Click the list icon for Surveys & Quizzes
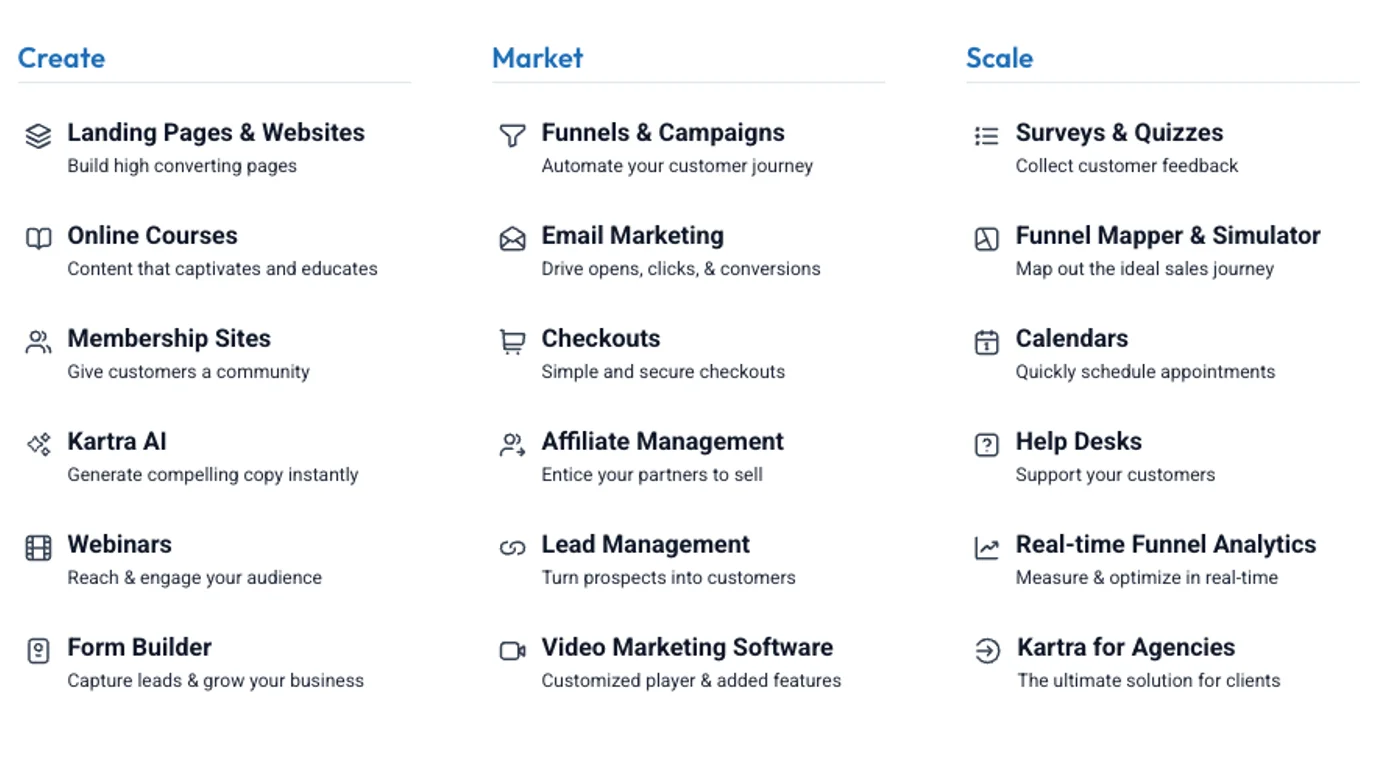Screen dimensions: 1400x769 point(986,136)
